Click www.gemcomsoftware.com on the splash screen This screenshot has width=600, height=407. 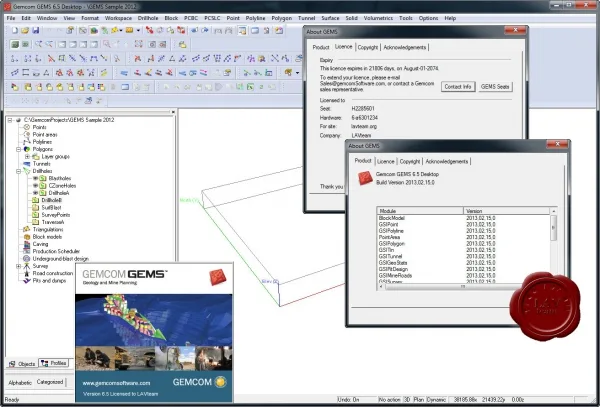pyautogui.click(x=116, y=383)
